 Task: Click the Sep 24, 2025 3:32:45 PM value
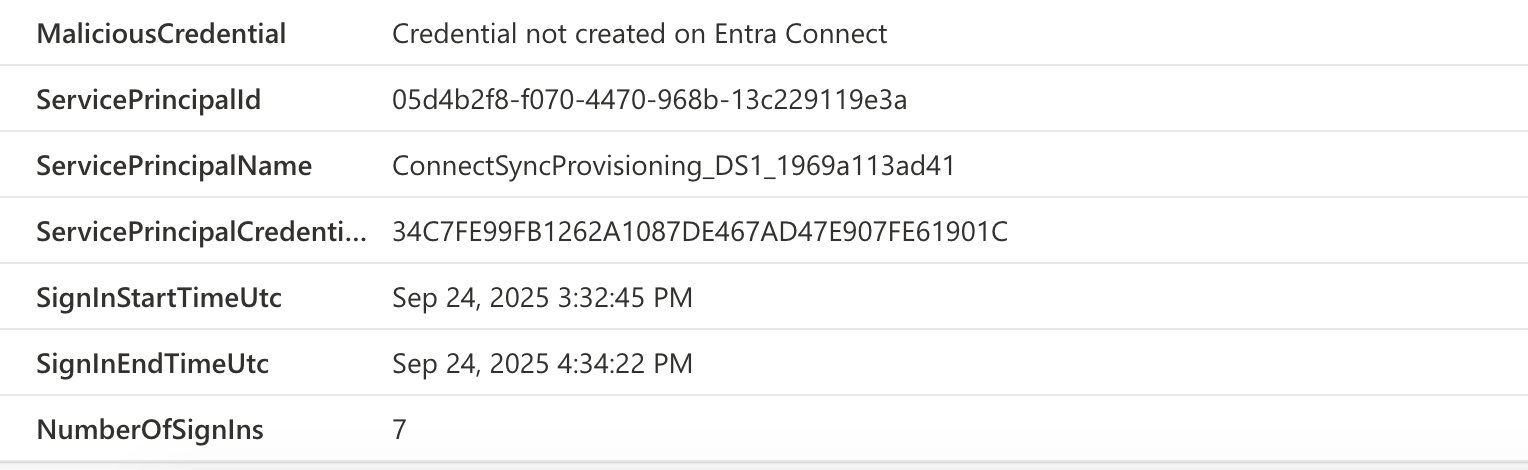click(x=542, y=298)
